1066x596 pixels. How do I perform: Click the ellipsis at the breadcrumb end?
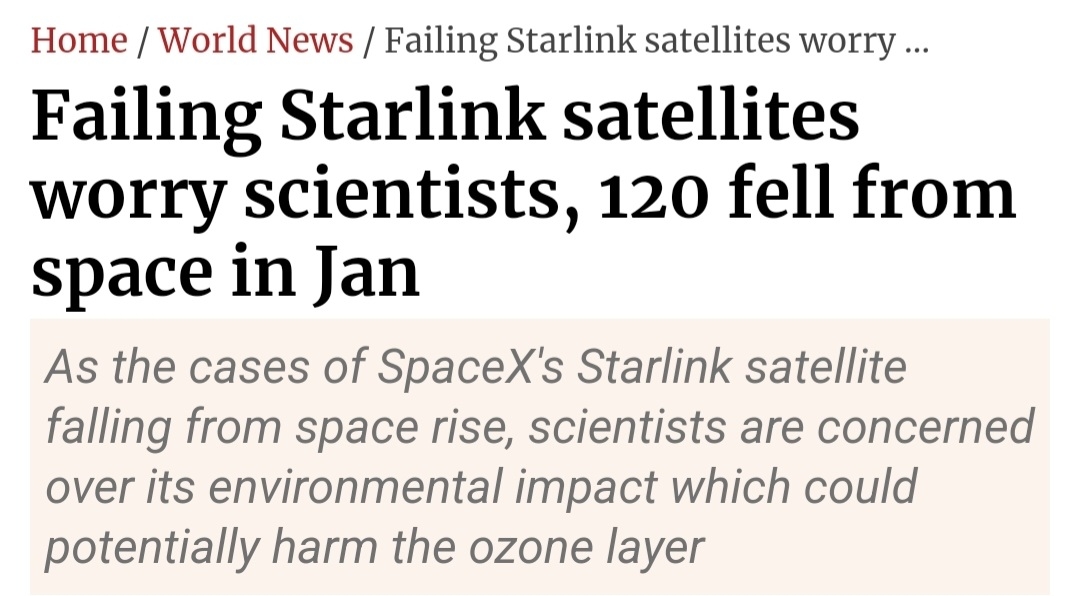tap(914, 45)
